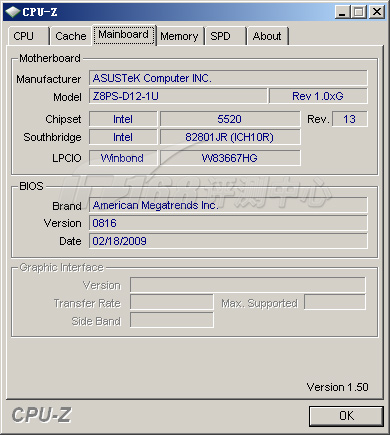Select the Southbridge 82801JR (ICH10R) field
Image resolution: width=390 pixels, height=435 pixels.
[230, 137]
